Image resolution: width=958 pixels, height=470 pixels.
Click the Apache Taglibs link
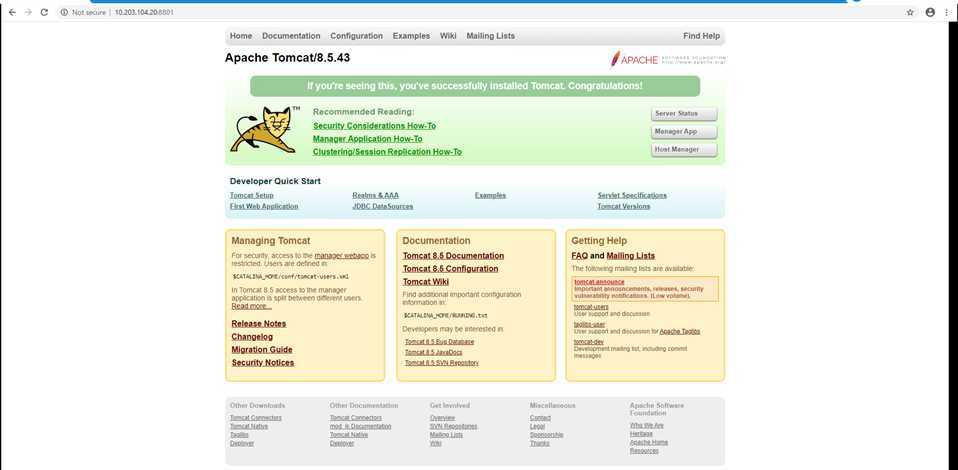[679, 332]
